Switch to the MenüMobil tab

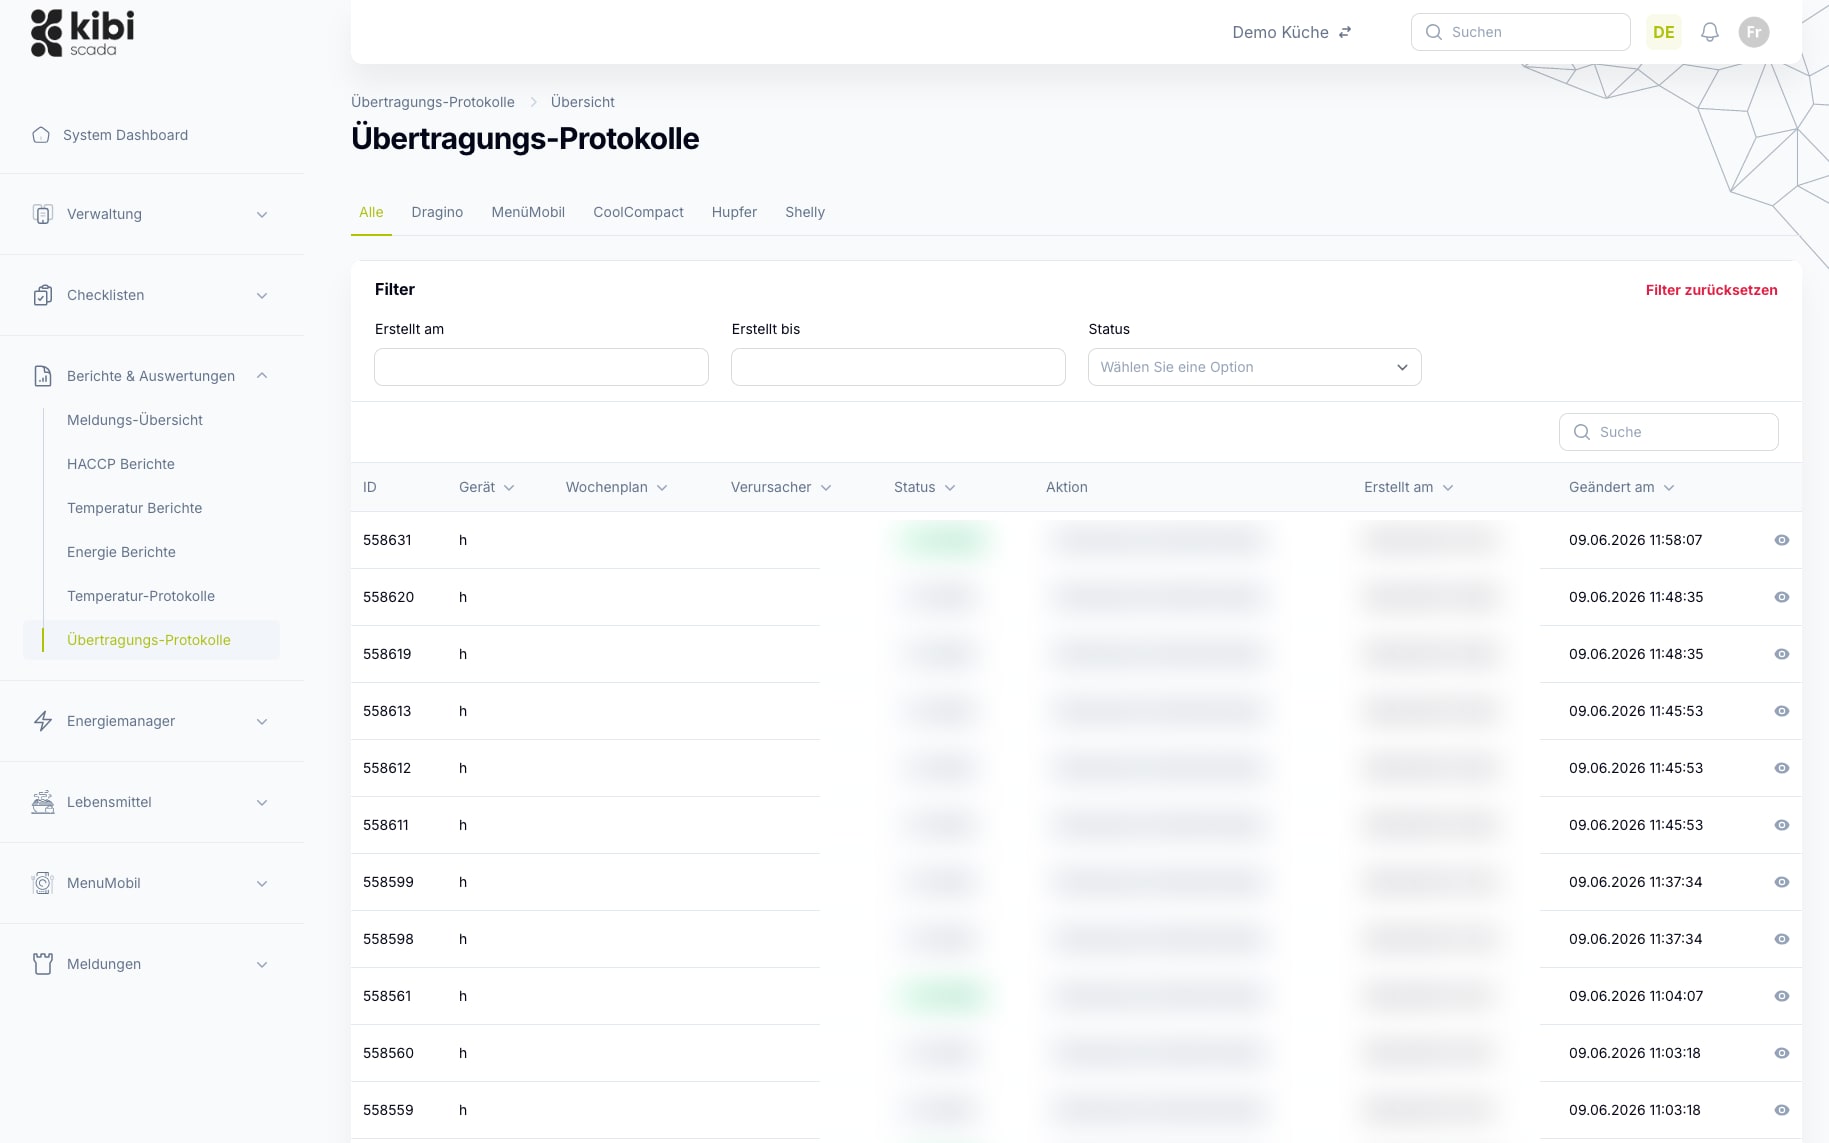(x=528, y=212)
